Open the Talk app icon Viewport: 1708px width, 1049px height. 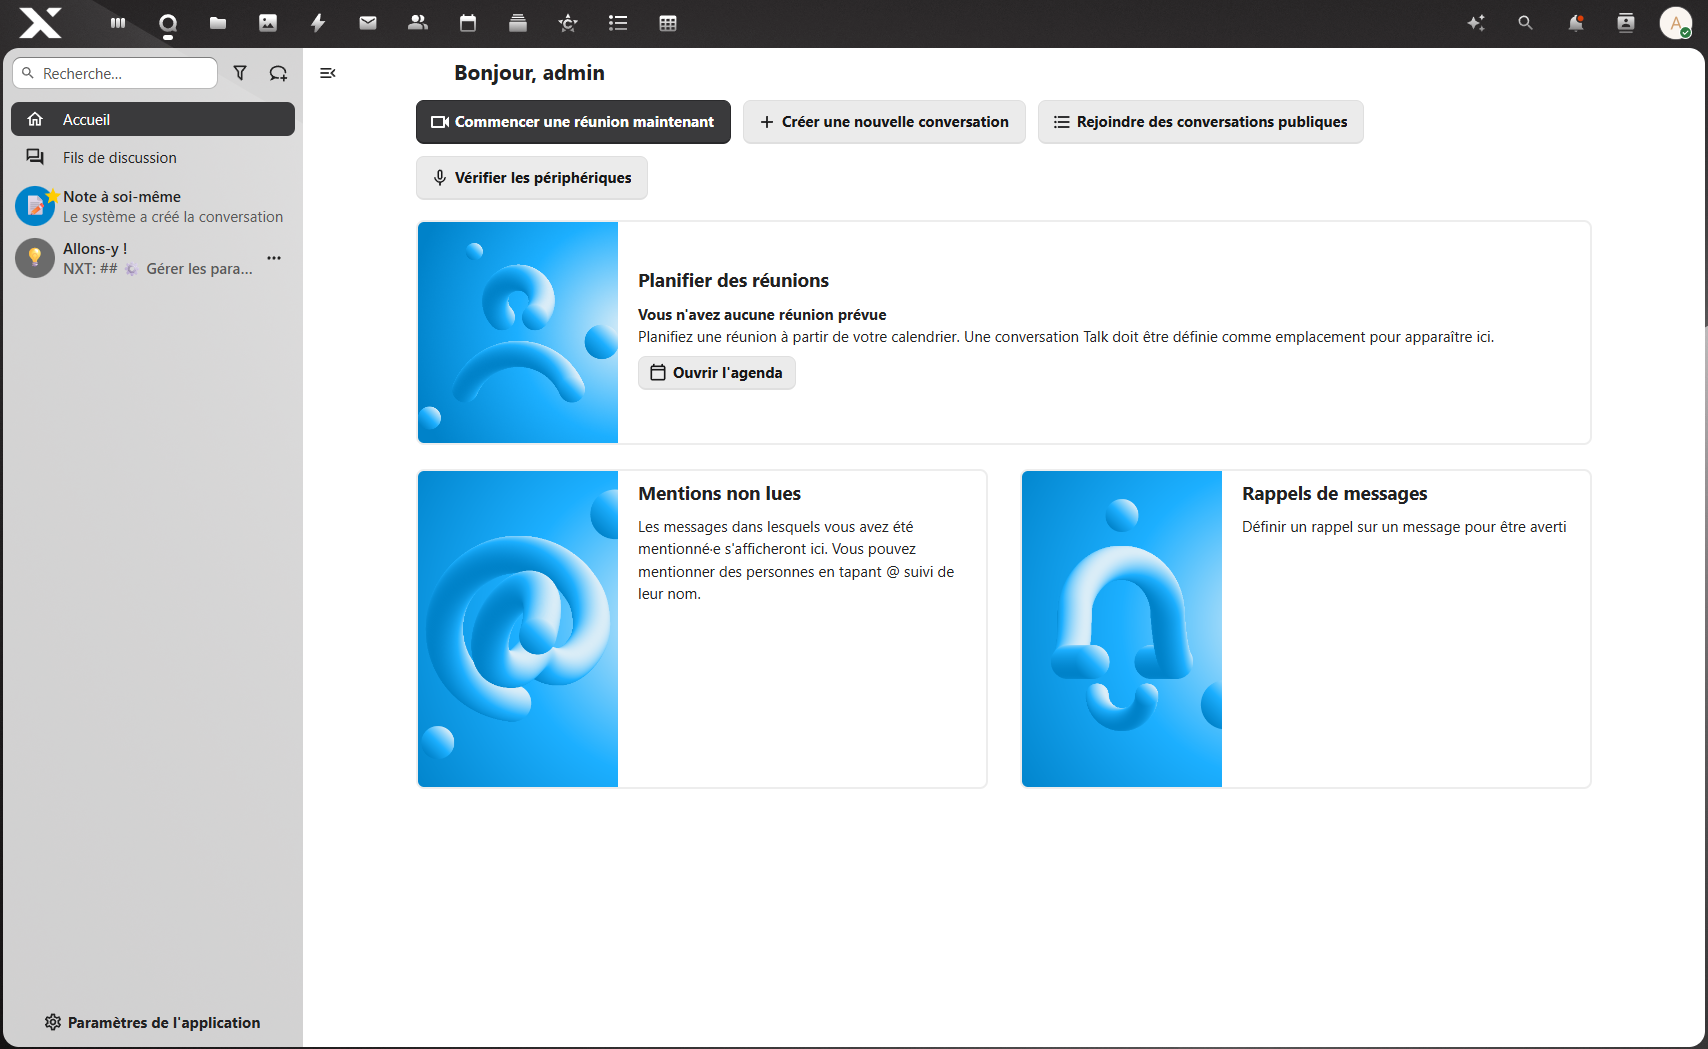[168, 23]
